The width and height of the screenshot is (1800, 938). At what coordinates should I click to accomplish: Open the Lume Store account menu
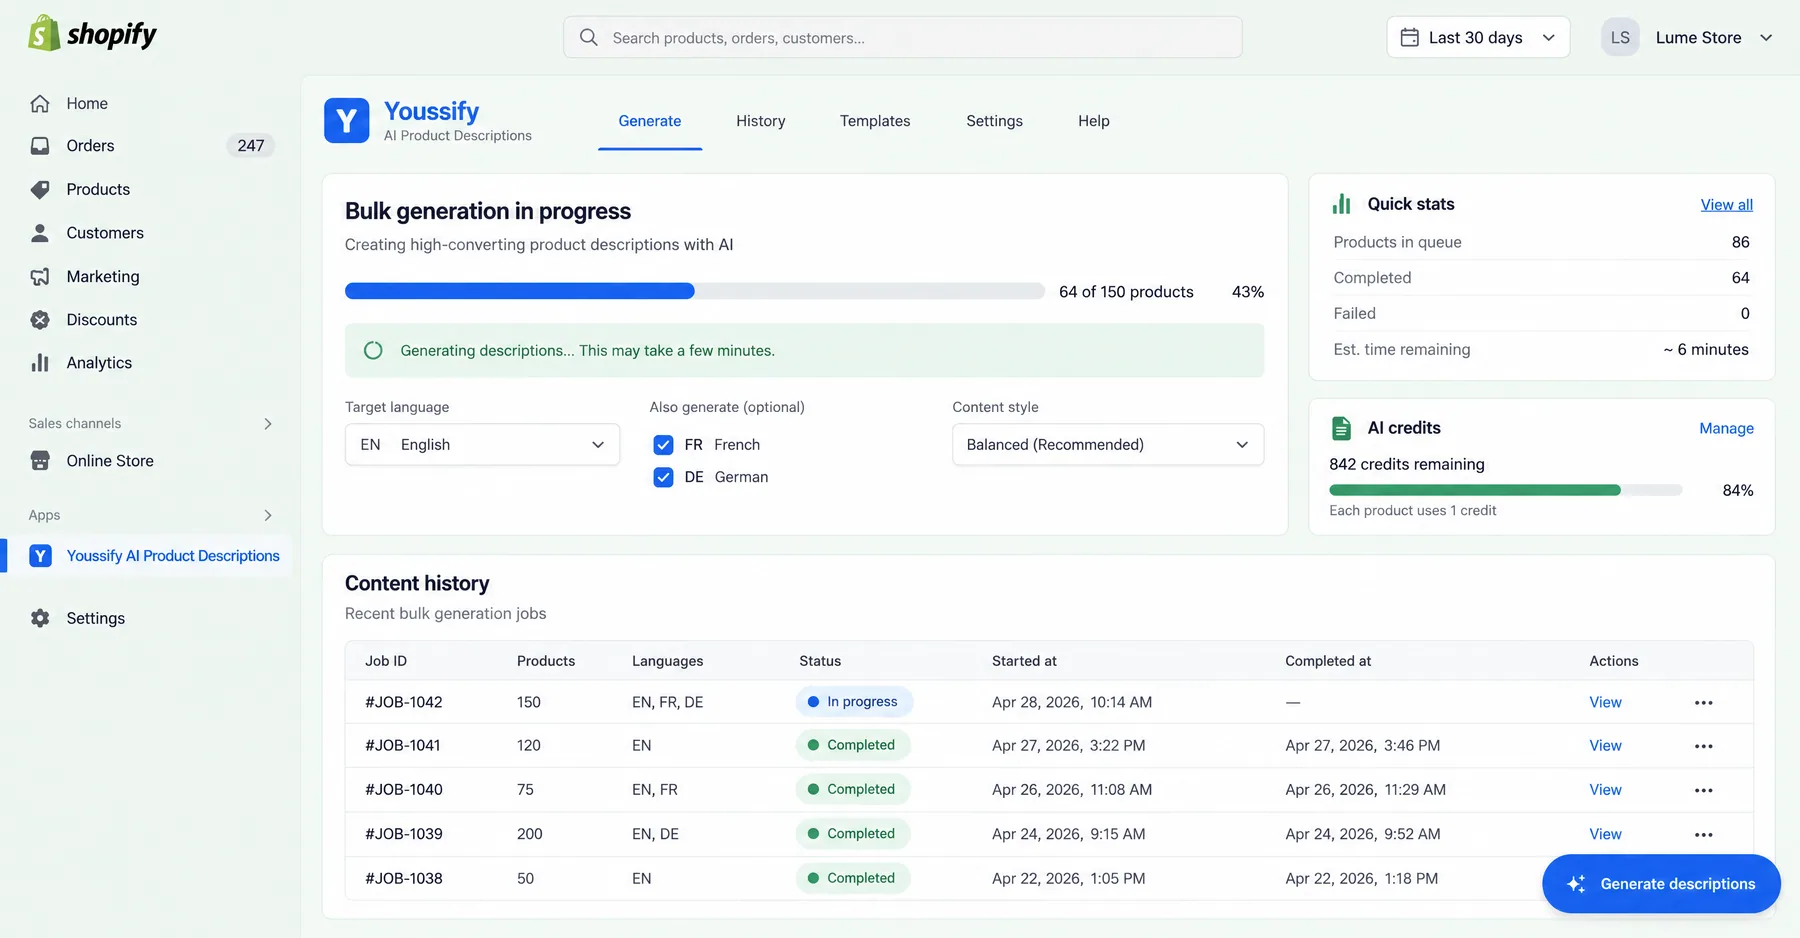(x=1688, y=37)
